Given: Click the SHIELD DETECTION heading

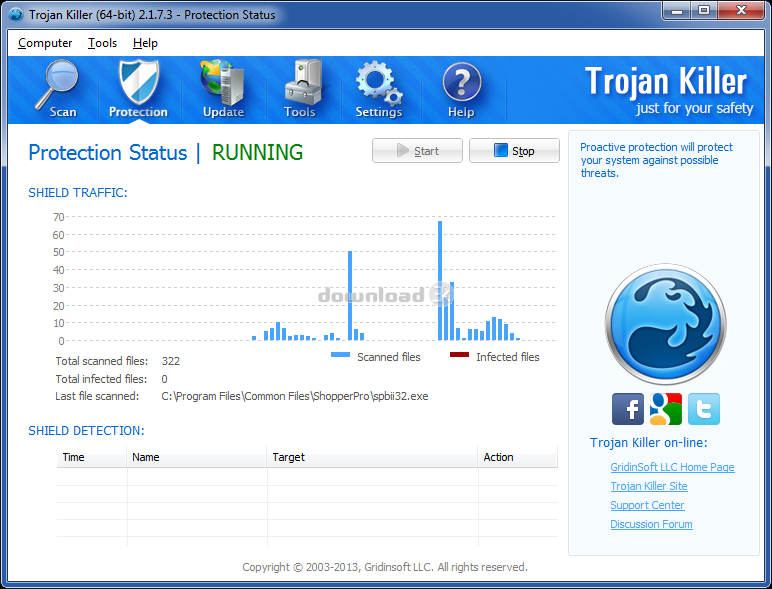Looking at the screenshot, I should tap(86, 431).
